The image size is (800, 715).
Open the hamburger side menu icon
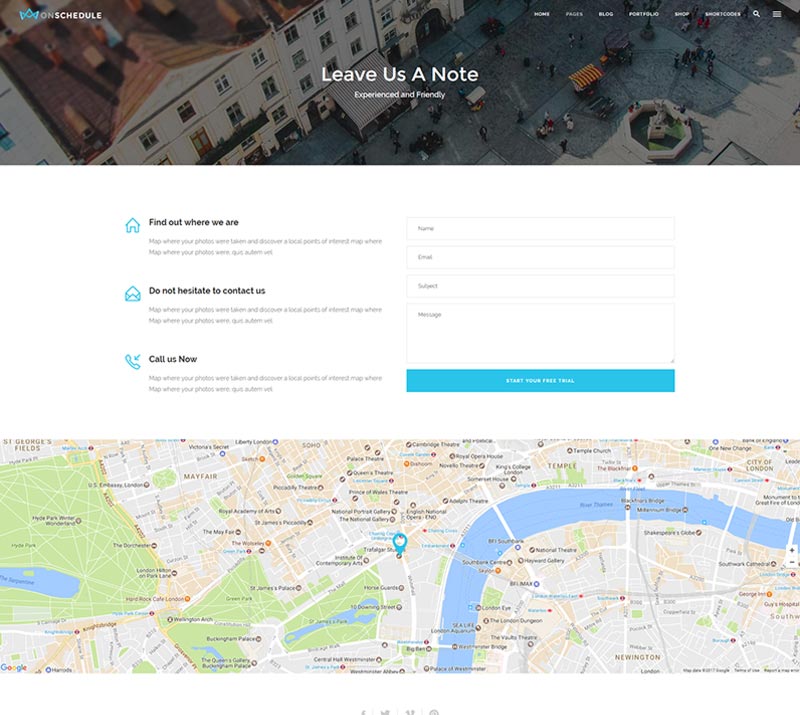[x=777, y=14]
